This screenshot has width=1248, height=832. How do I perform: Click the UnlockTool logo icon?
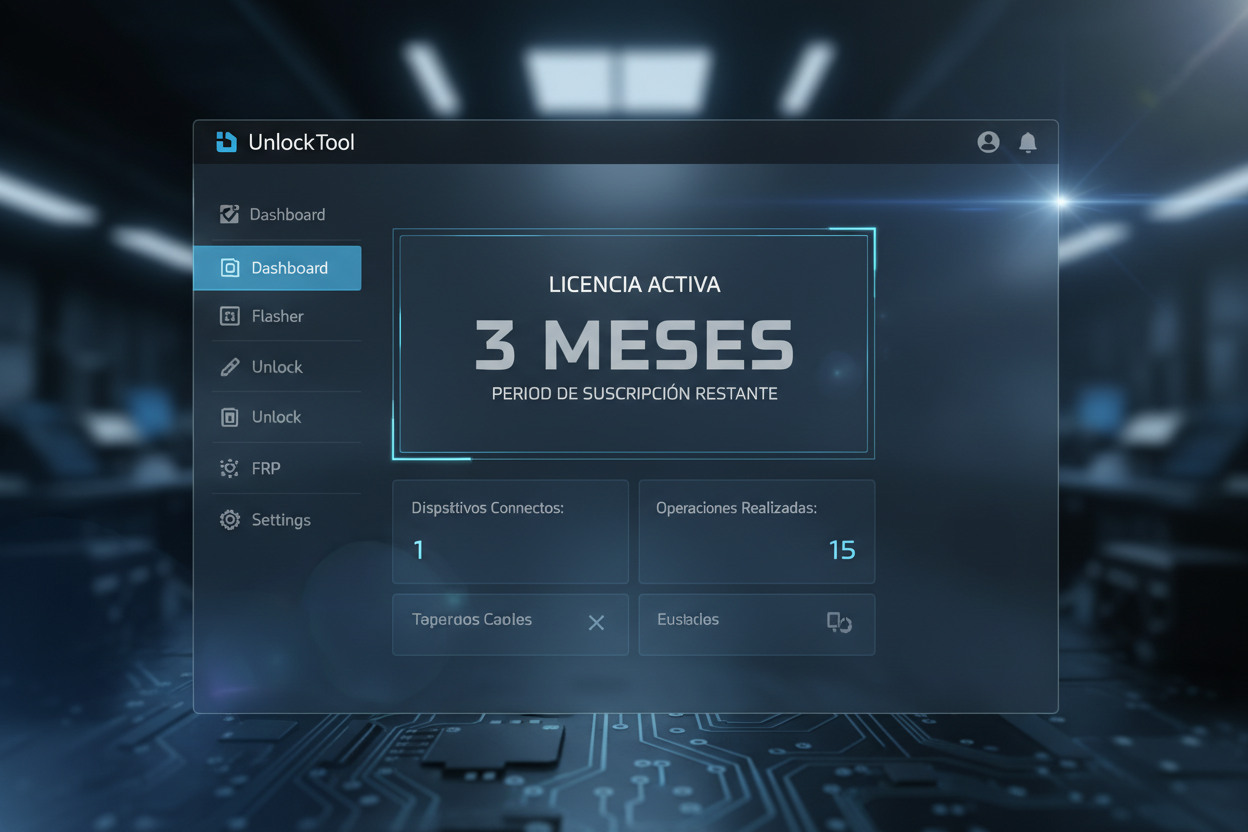[225, 142]
